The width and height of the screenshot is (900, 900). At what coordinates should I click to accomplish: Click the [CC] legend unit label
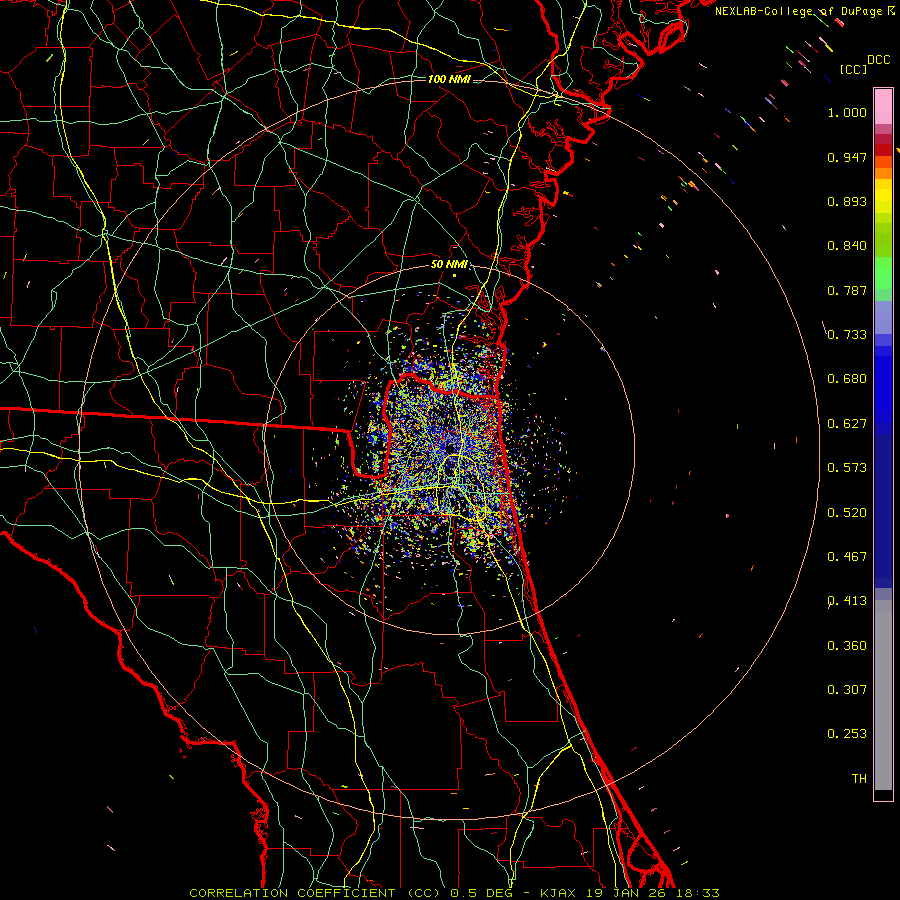[x=853, y=69]
